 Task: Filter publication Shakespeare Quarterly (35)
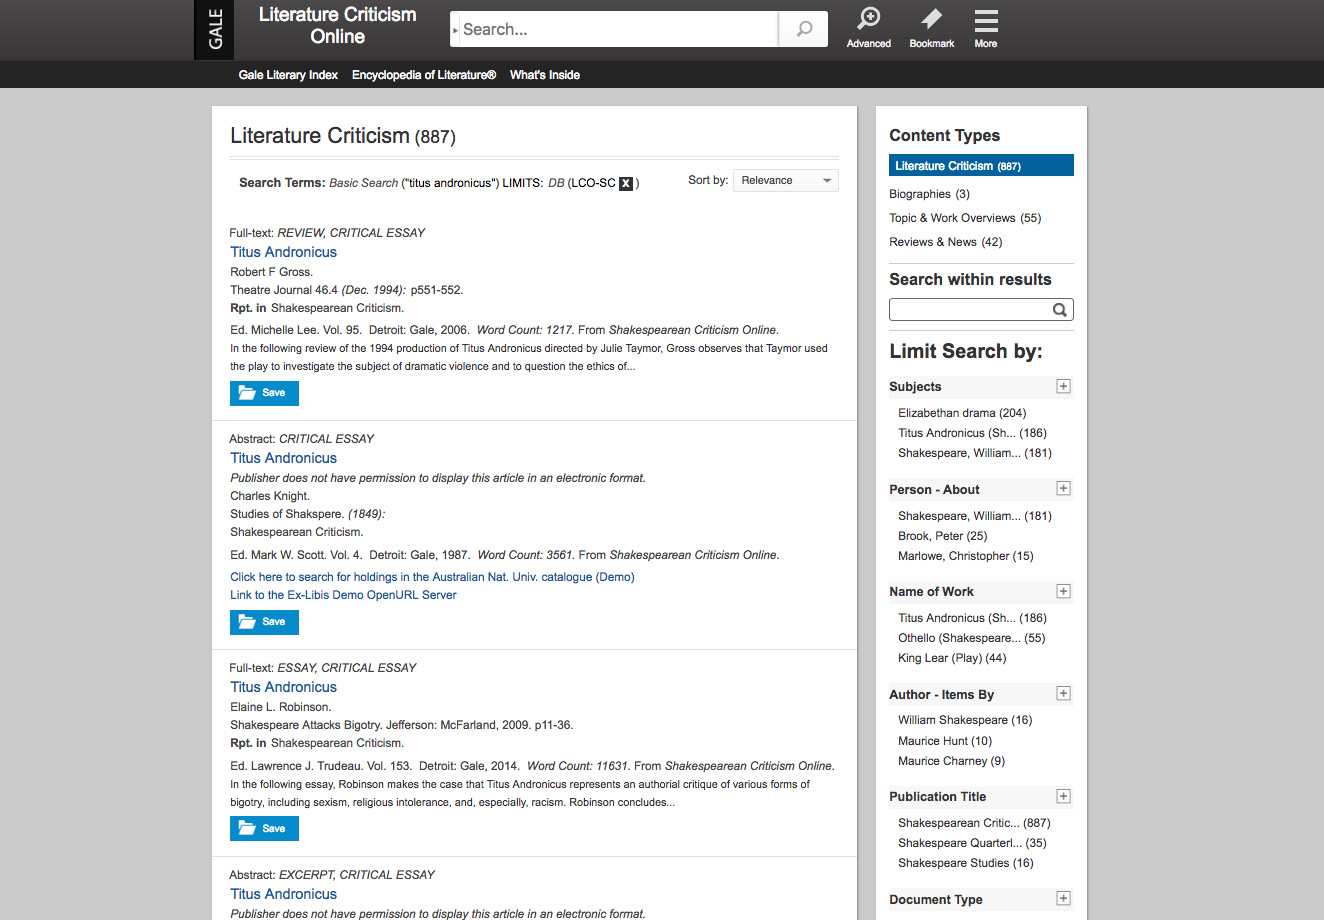pyautogui.click(x=972, y=843)
